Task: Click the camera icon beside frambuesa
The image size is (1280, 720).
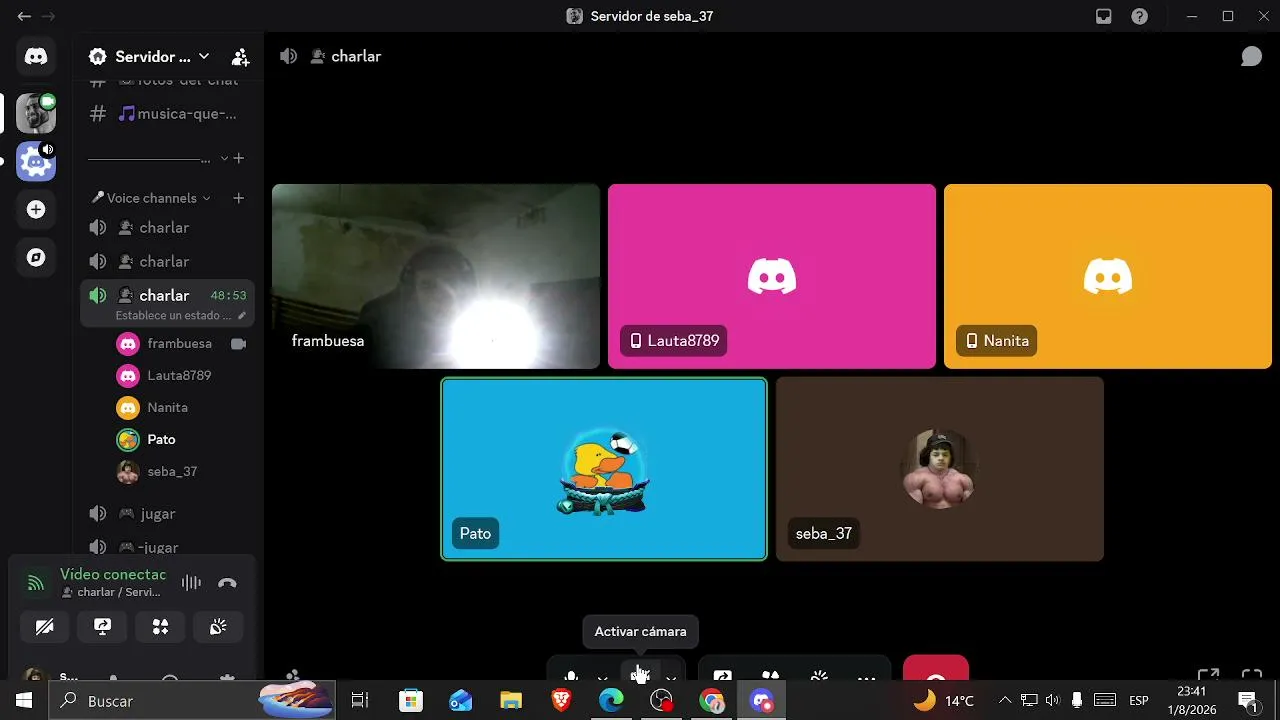Action: [238, 344]
